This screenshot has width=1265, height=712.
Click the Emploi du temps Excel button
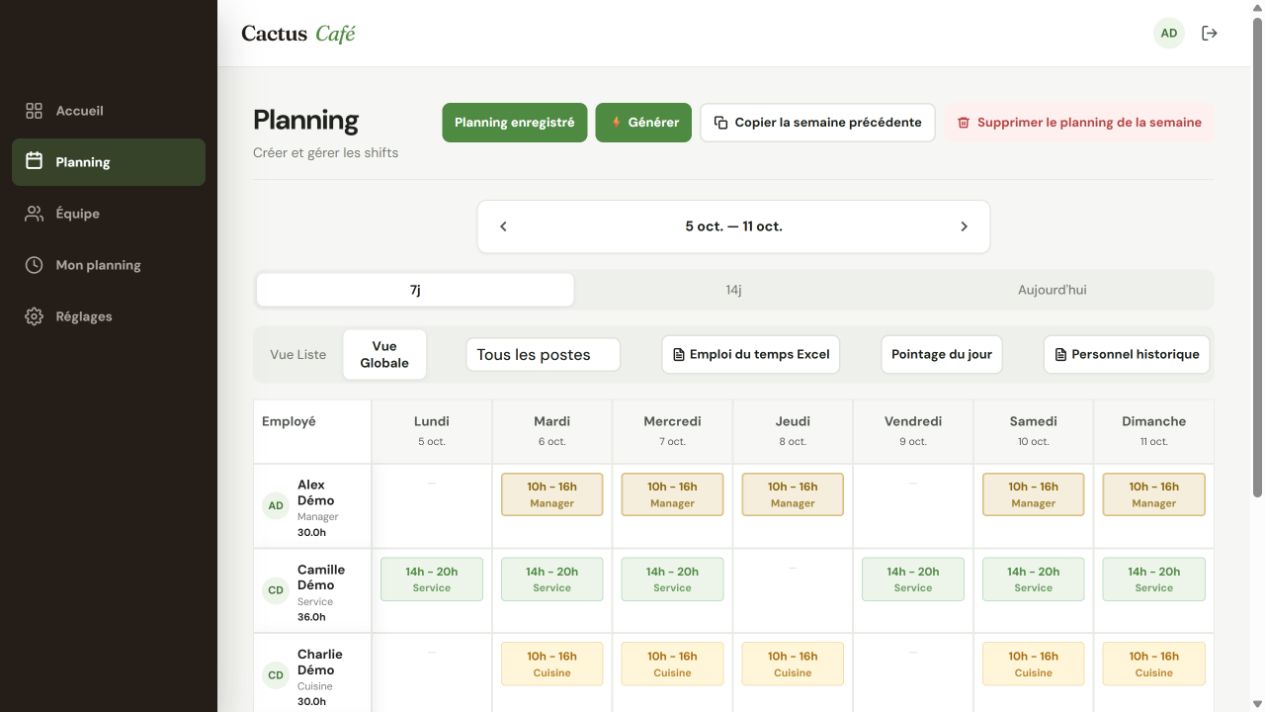click(x=750, y=355)
